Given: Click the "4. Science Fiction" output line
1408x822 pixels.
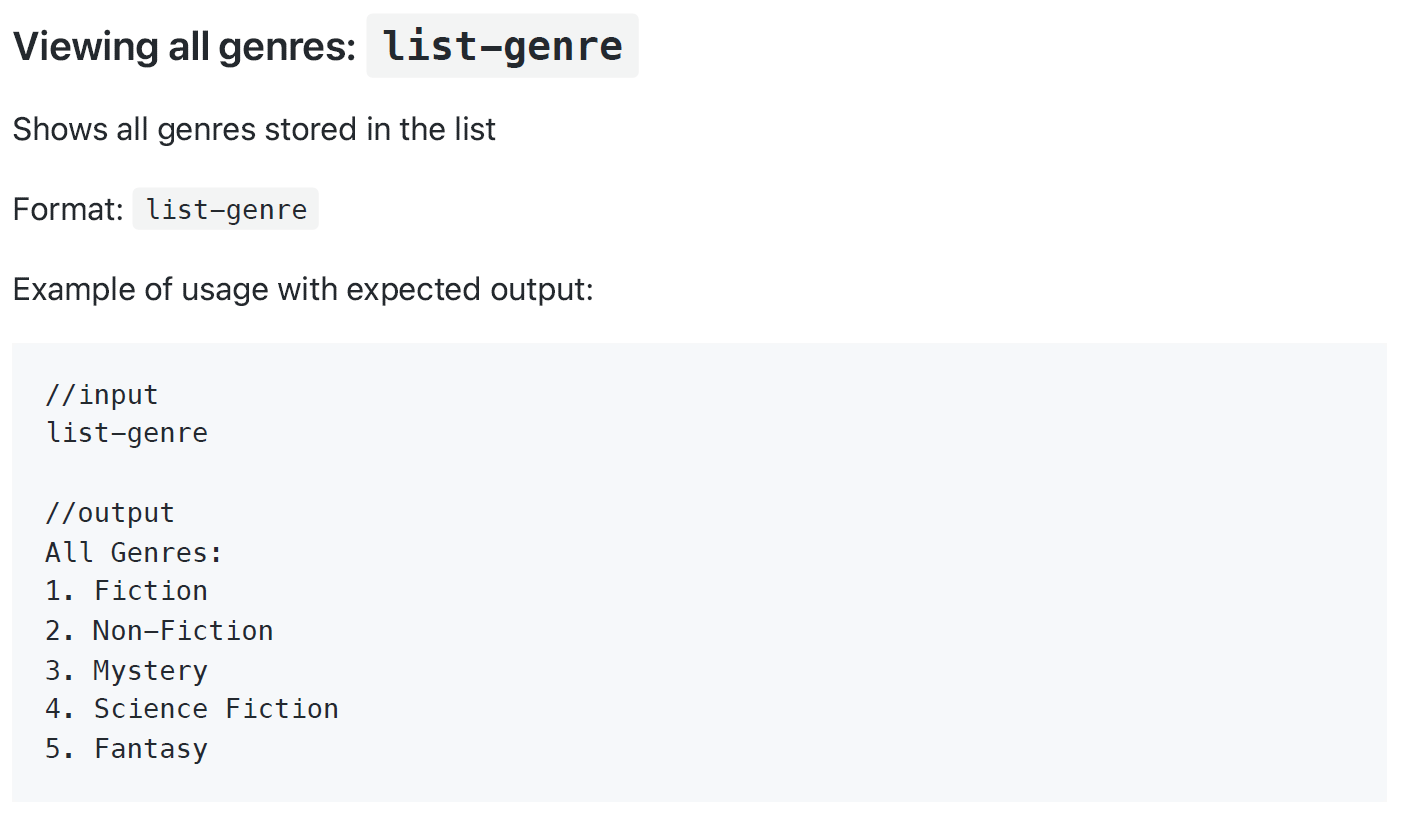Looking at the screenshot, I should point(192,709).
